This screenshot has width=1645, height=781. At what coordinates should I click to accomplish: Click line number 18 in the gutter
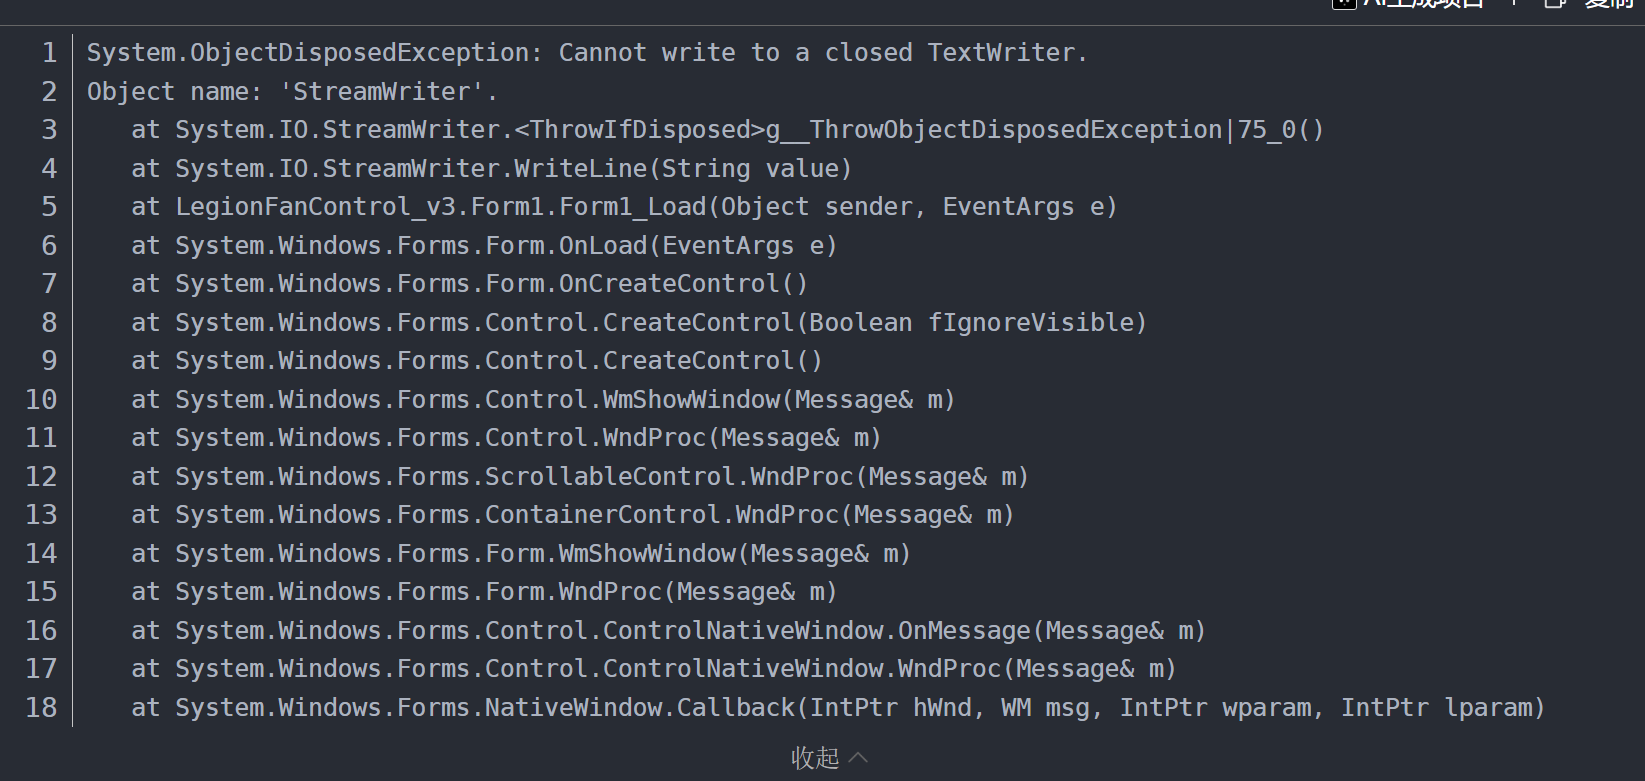41,707
